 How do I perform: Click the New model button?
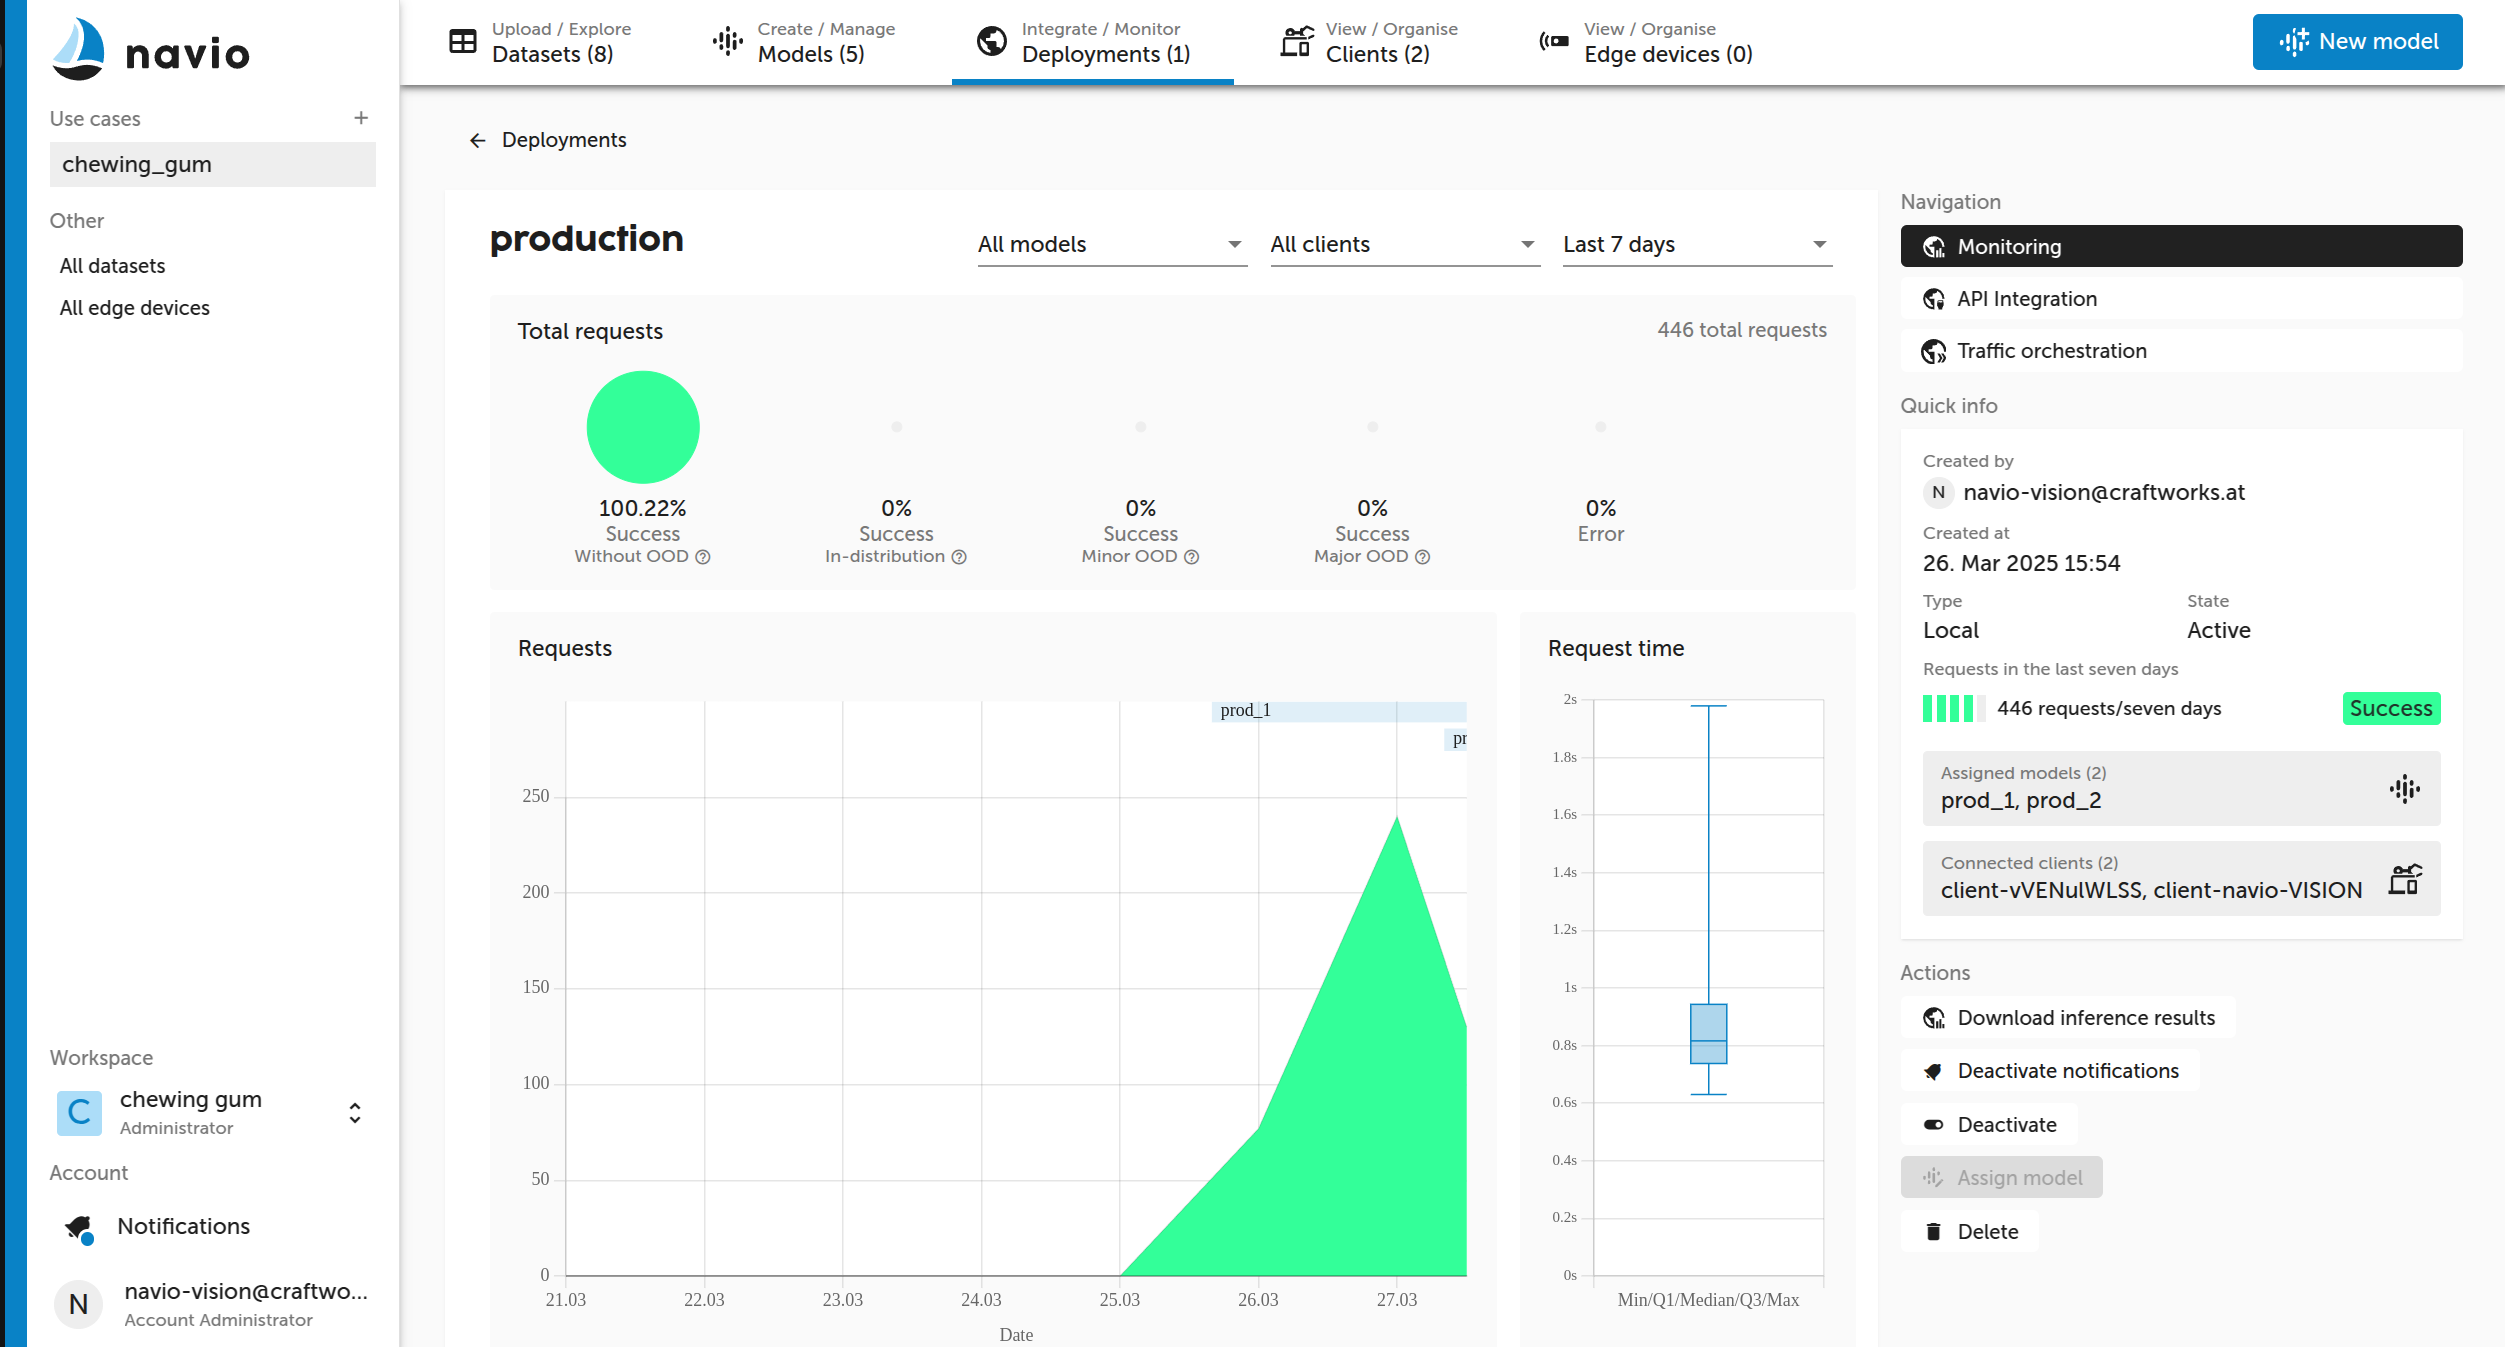[x=2356, y=42]
